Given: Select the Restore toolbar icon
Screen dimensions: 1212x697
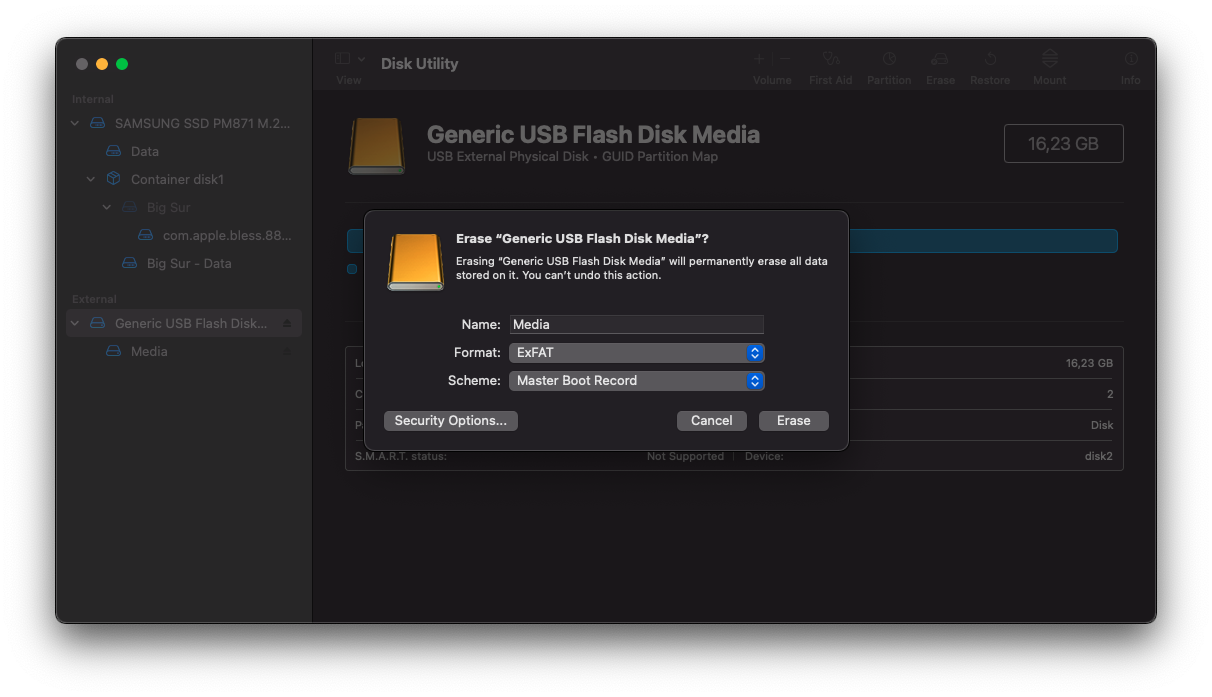Looking at the screenshot, I should (989, 60).
